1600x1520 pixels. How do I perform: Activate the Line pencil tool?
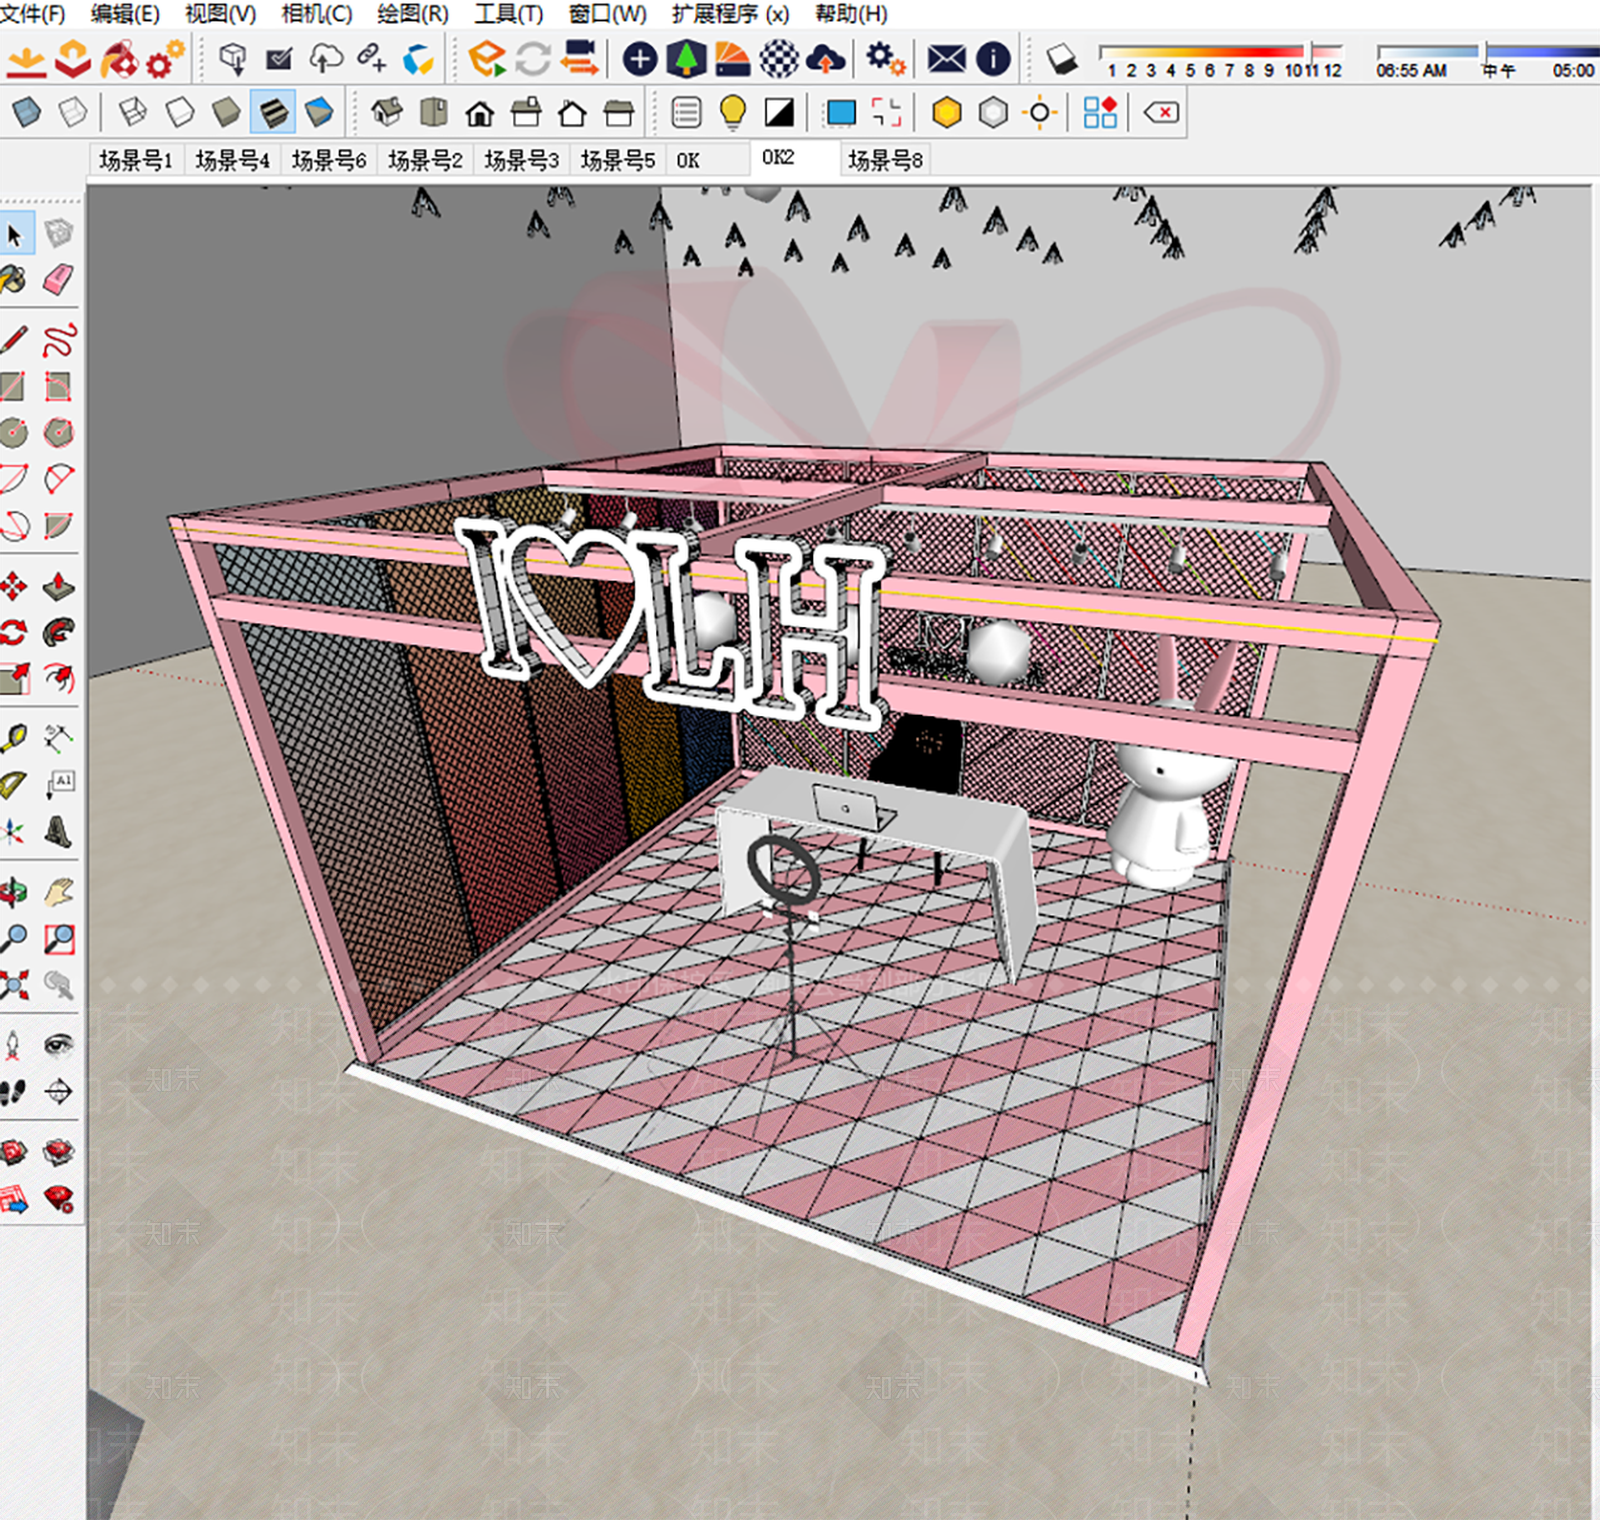click(x=13, y=340)
